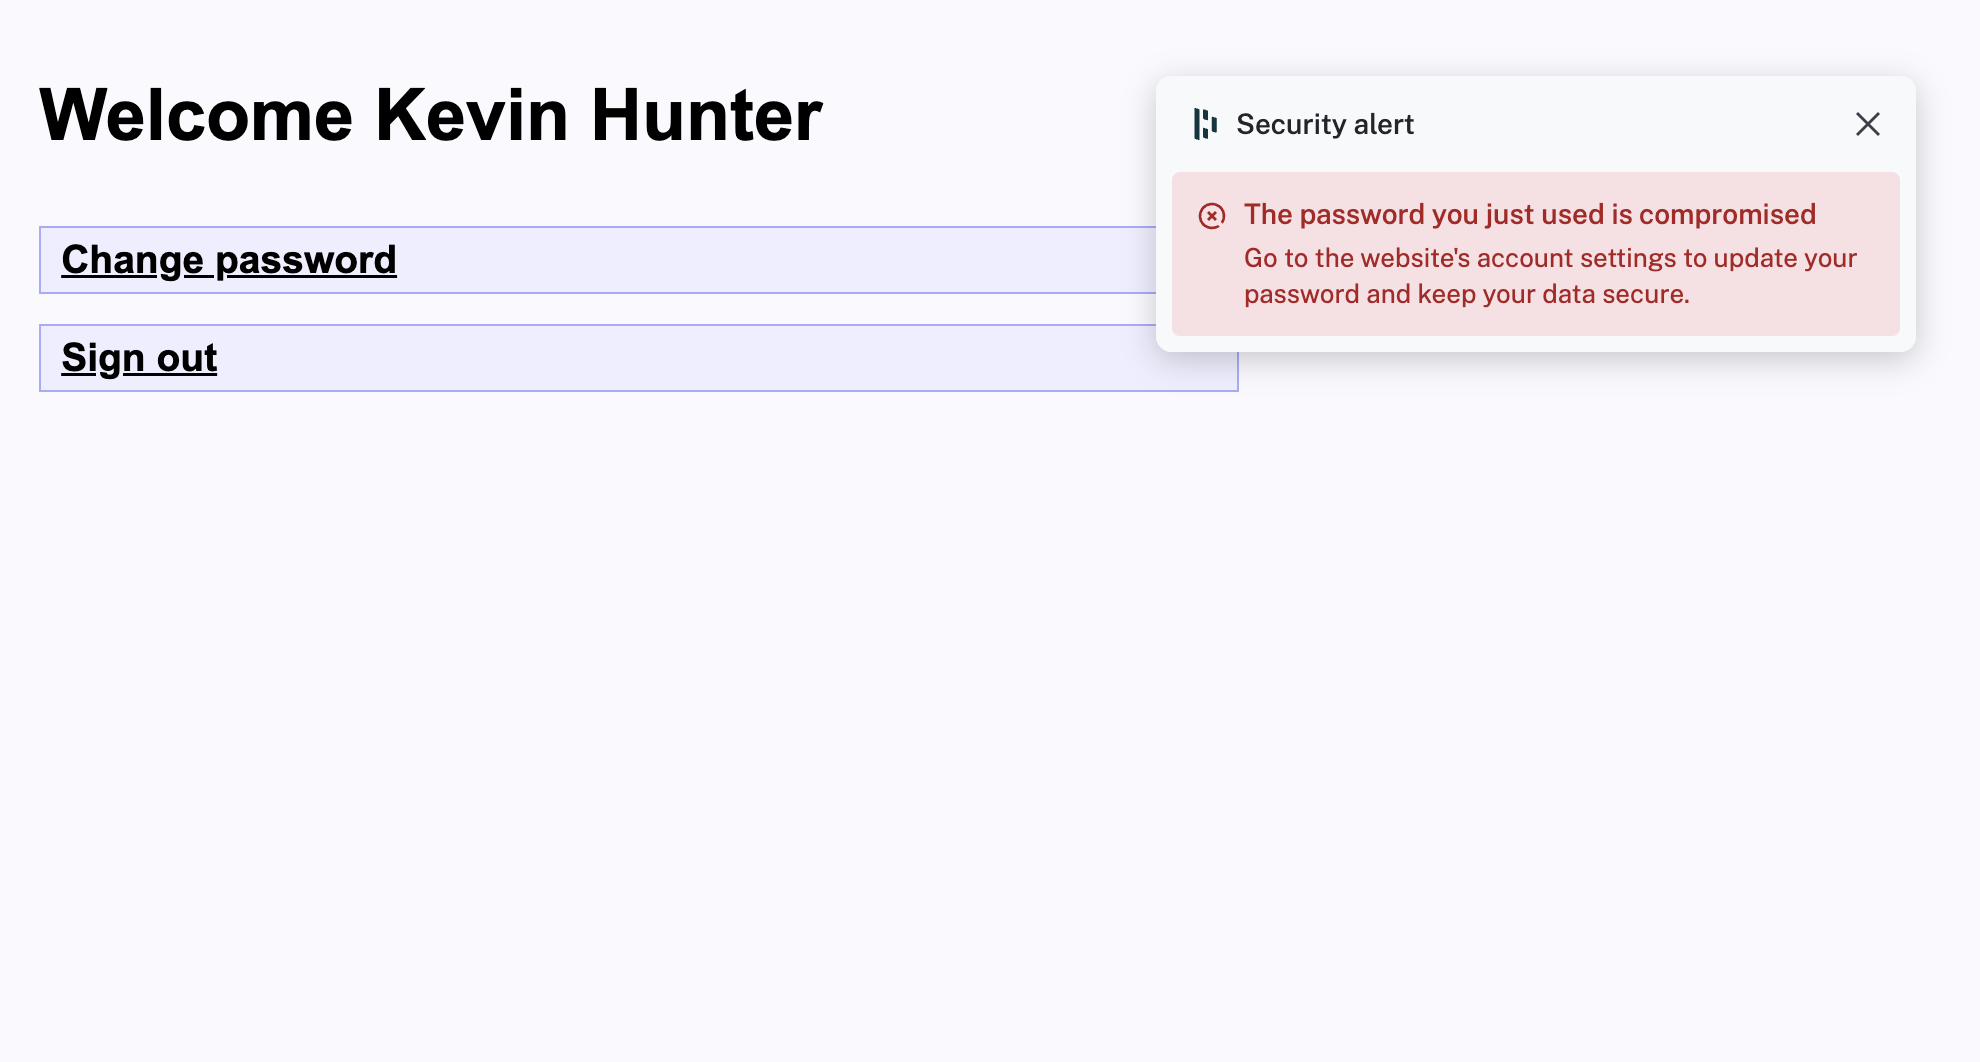Image resolution: width=1980 pixels, height=1062 pixels.
Task: Close the Security alert popup
Action: click(x=1867, y=124)
